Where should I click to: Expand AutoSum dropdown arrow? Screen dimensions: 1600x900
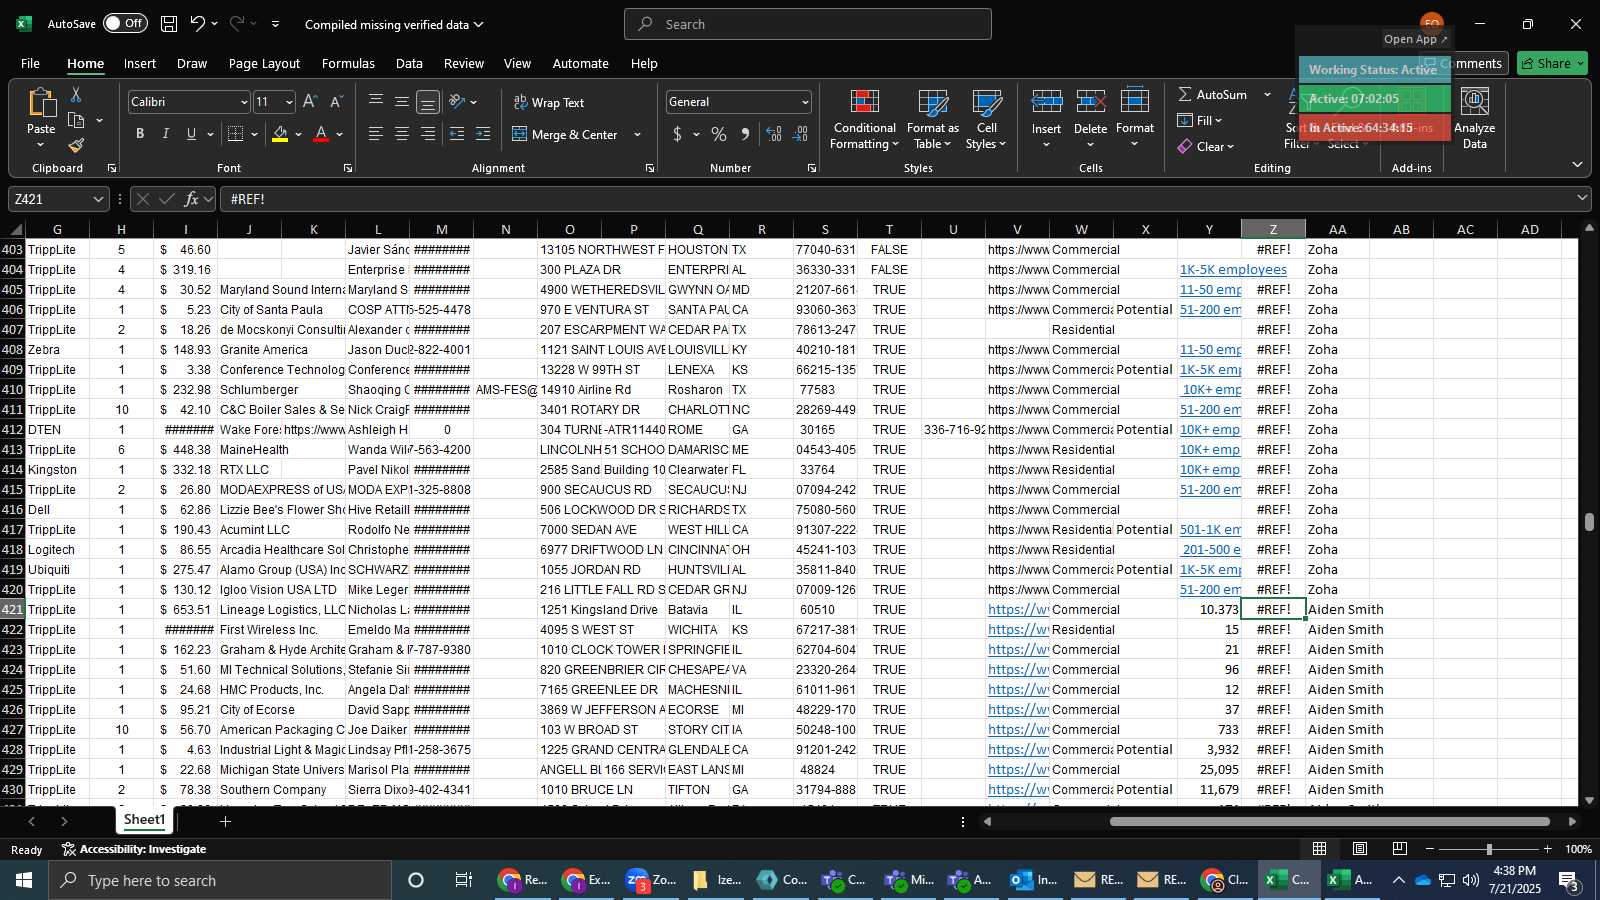(x=1267, y=94)
